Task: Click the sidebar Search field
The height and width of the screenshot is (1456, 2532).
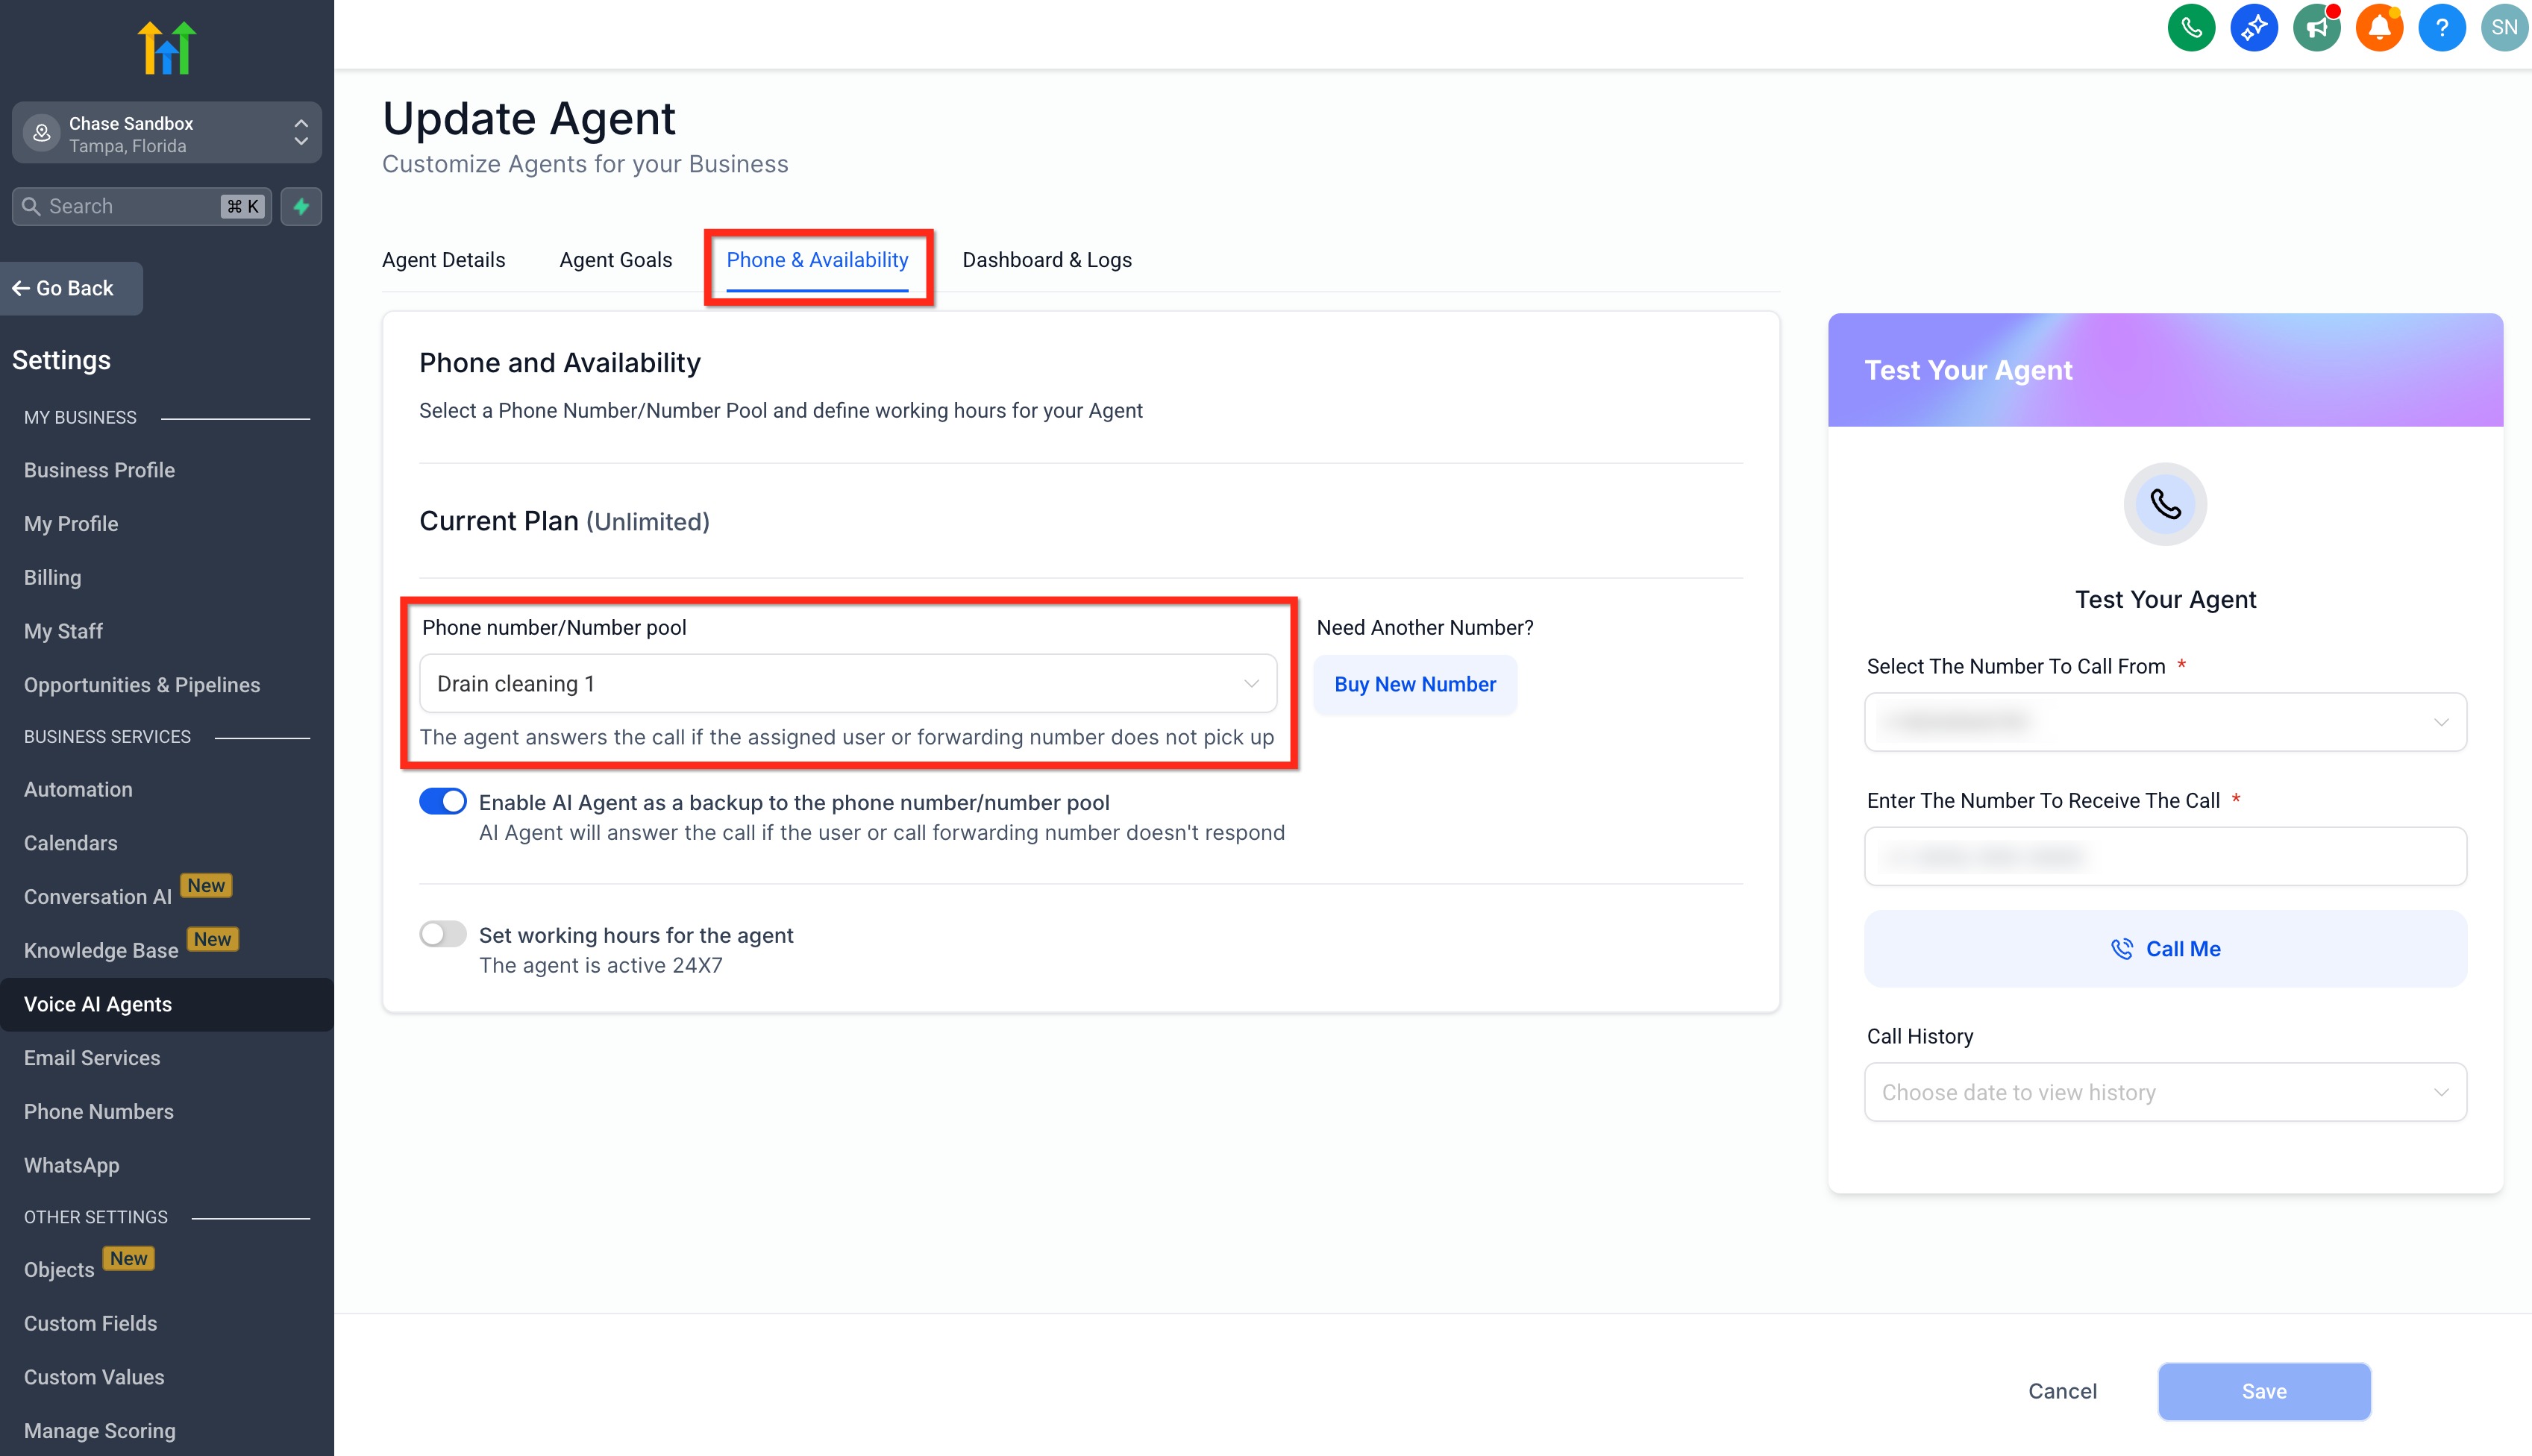Action: tap(130, 206)
